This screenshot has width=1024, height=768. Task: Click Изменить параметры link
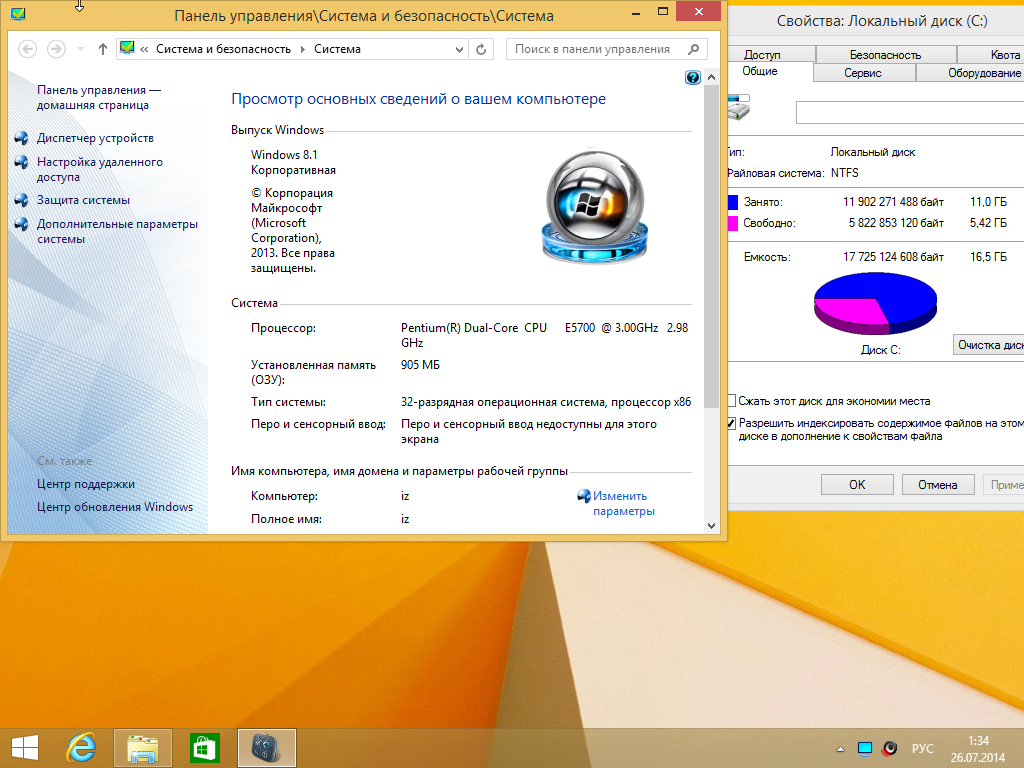624,504
